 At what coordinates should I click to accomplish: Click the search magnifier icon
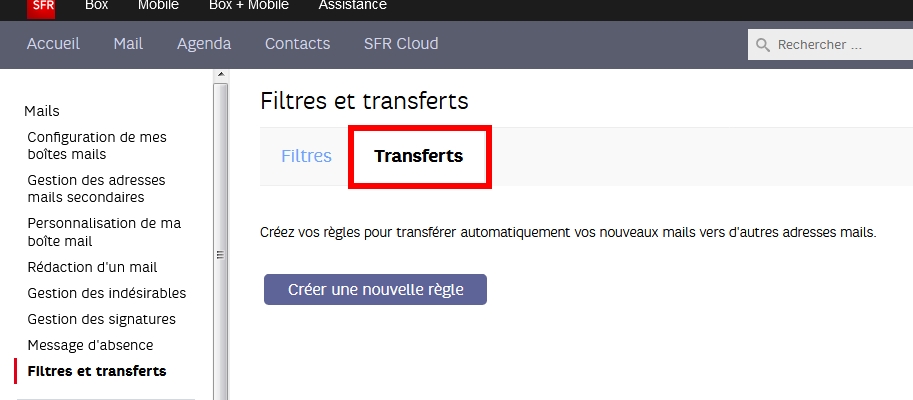(x=764, y=45)
